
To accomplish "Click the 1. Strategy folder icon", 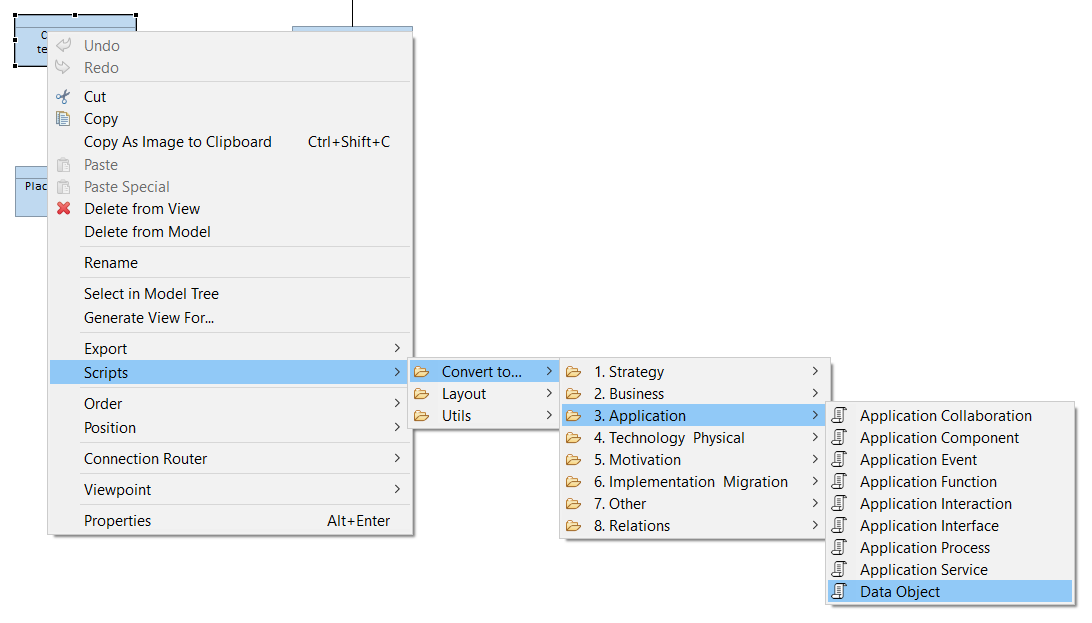I will [x=573, y=372].
